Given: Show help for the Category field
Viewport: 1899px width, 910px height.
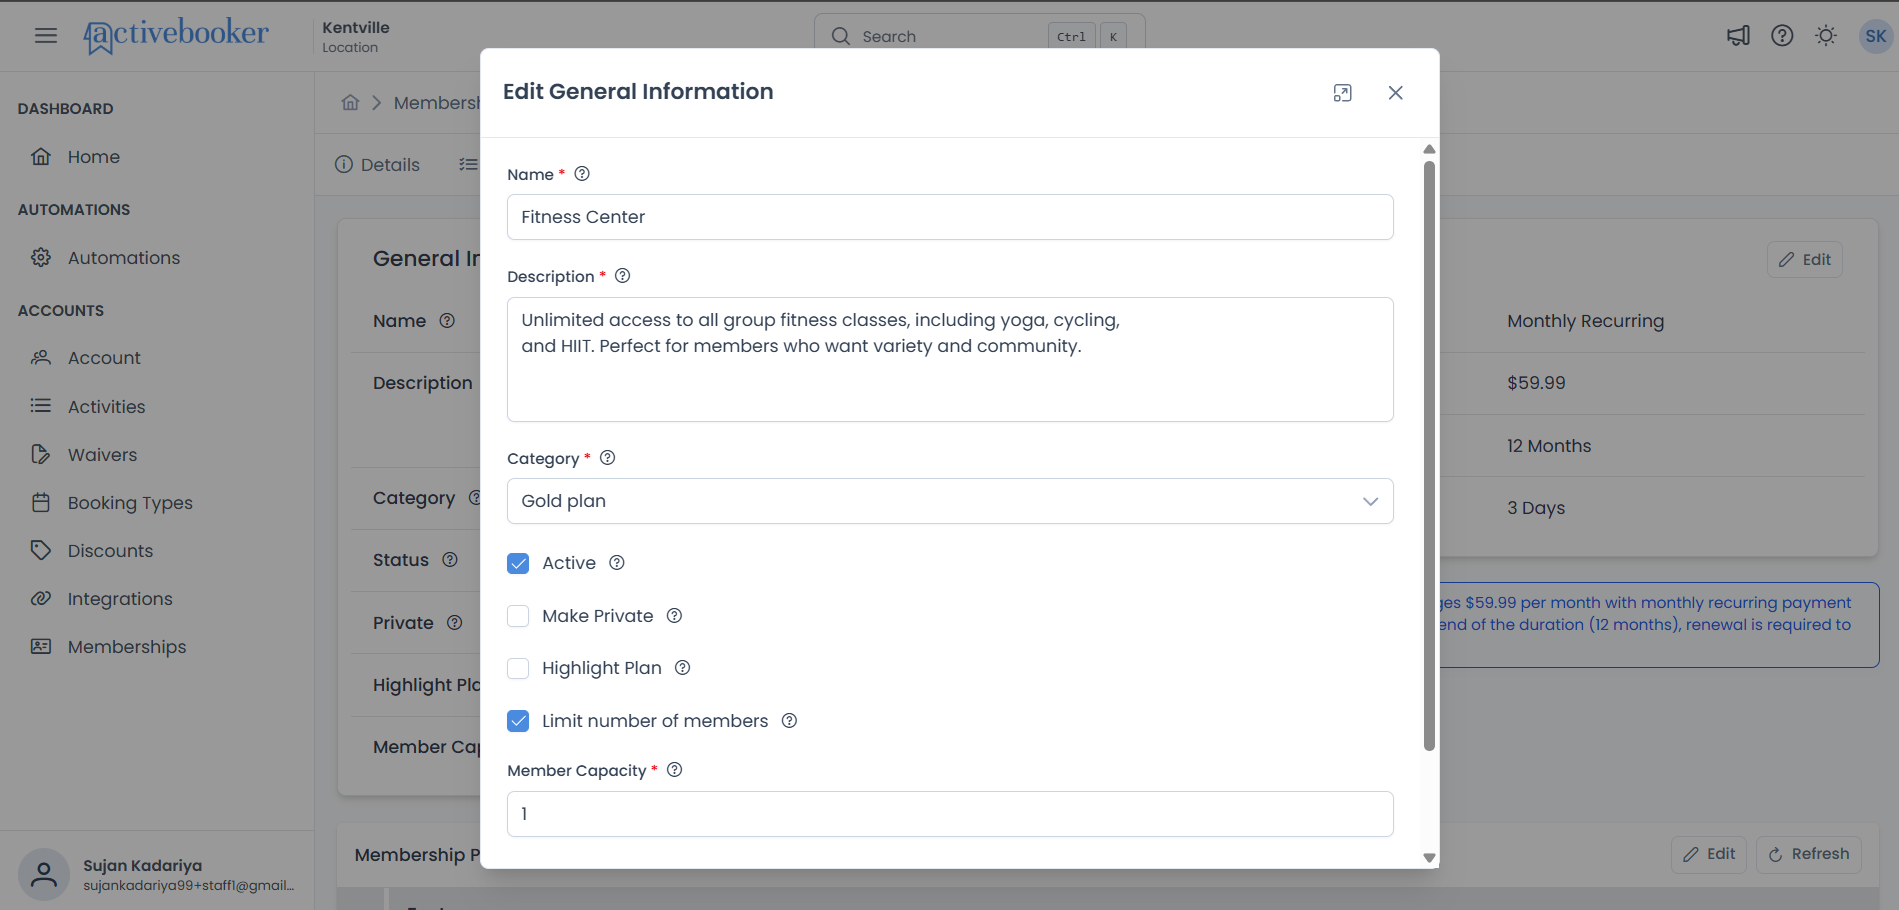Looking at the screenshot, I should 607,458.
